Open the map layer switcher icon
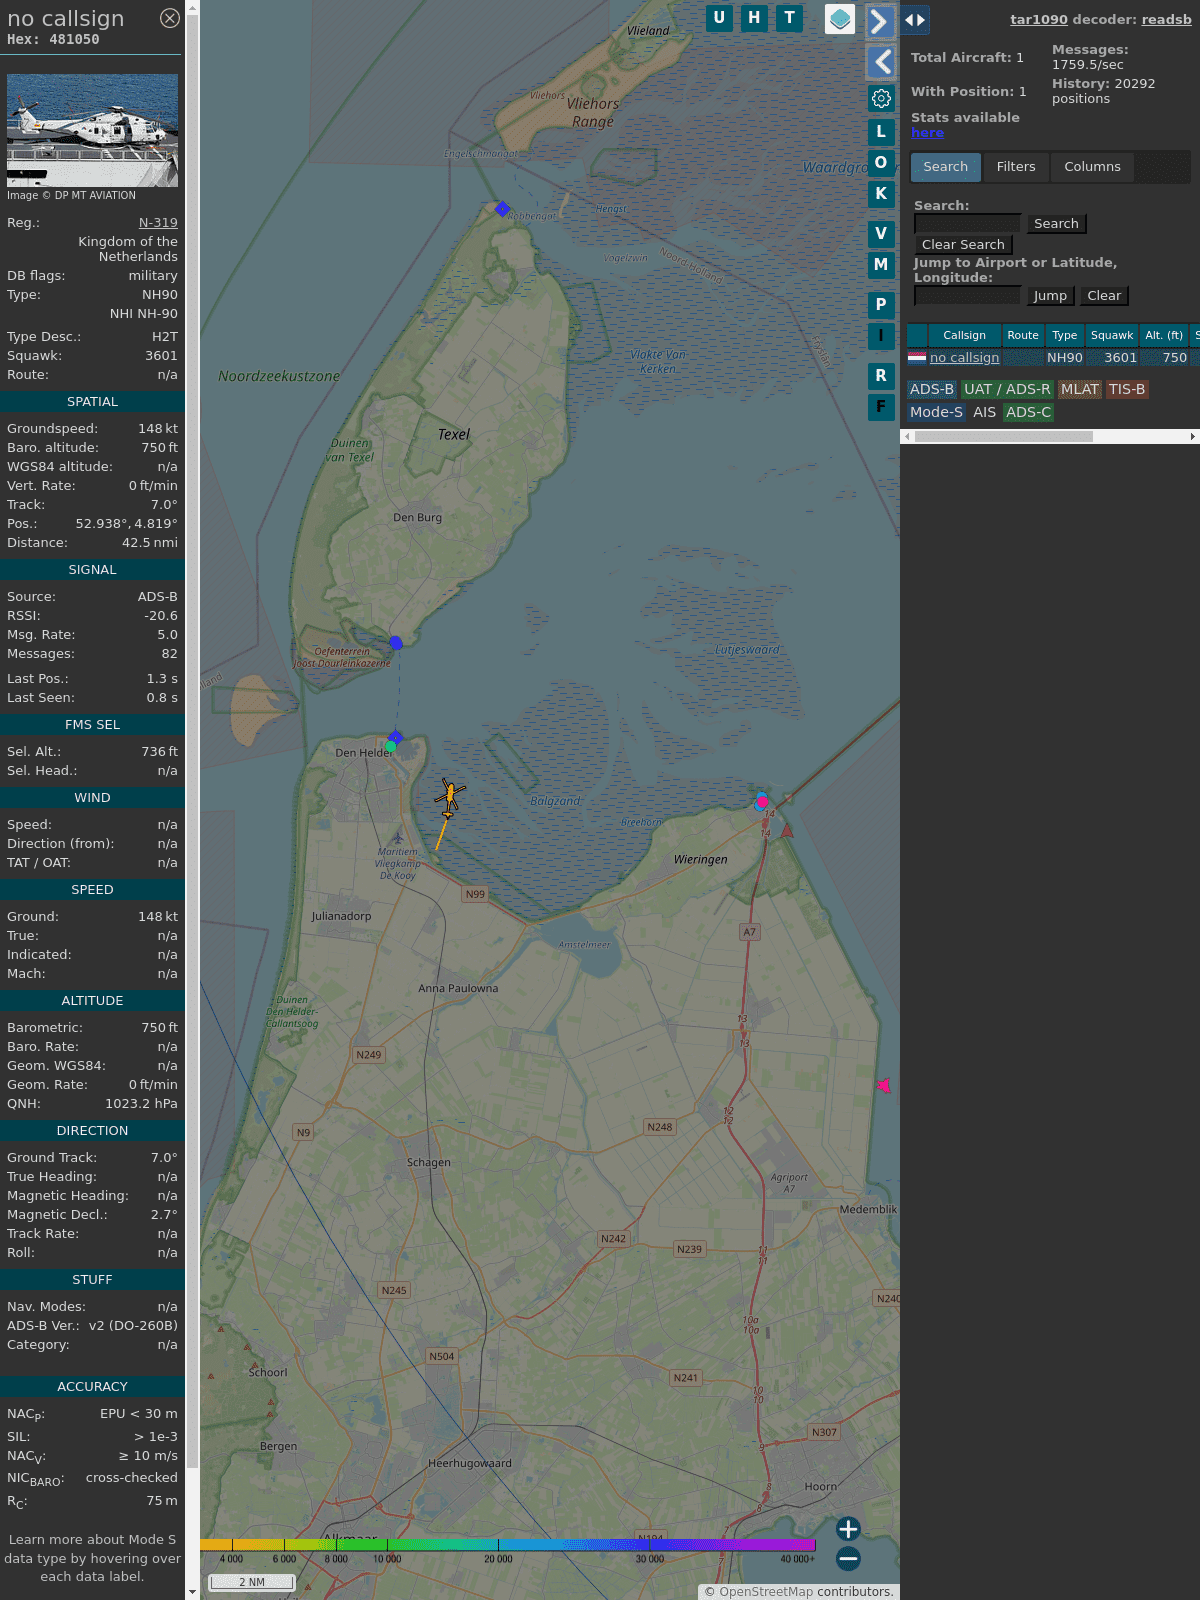 pyautogui.click(x=840, y=19)
